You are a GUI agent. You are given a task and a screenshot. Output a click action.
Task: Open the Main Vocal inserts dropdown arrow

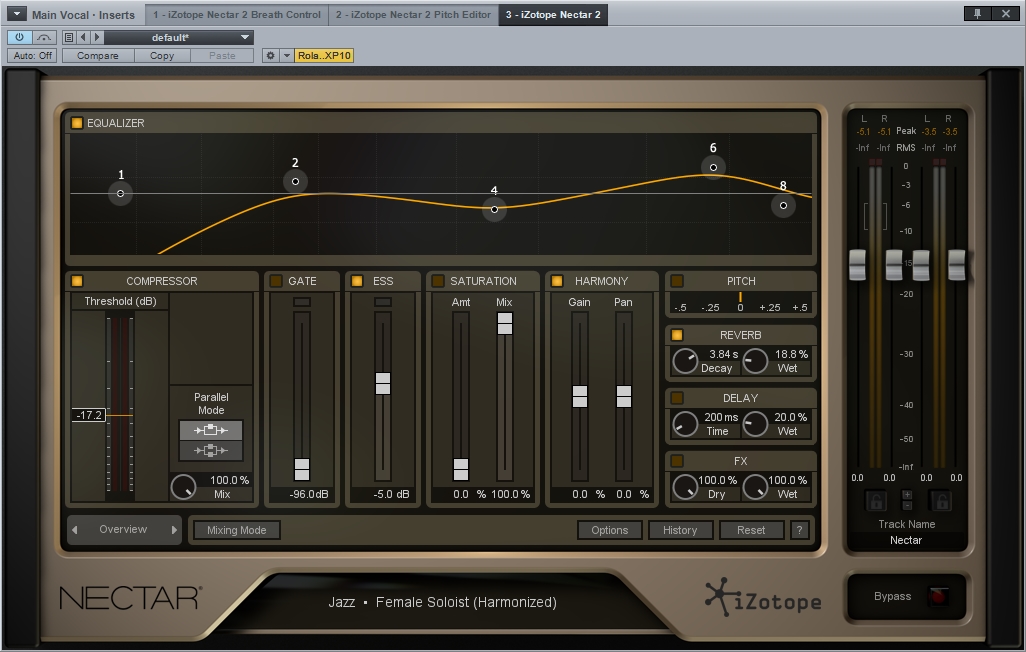coord(17,15)
